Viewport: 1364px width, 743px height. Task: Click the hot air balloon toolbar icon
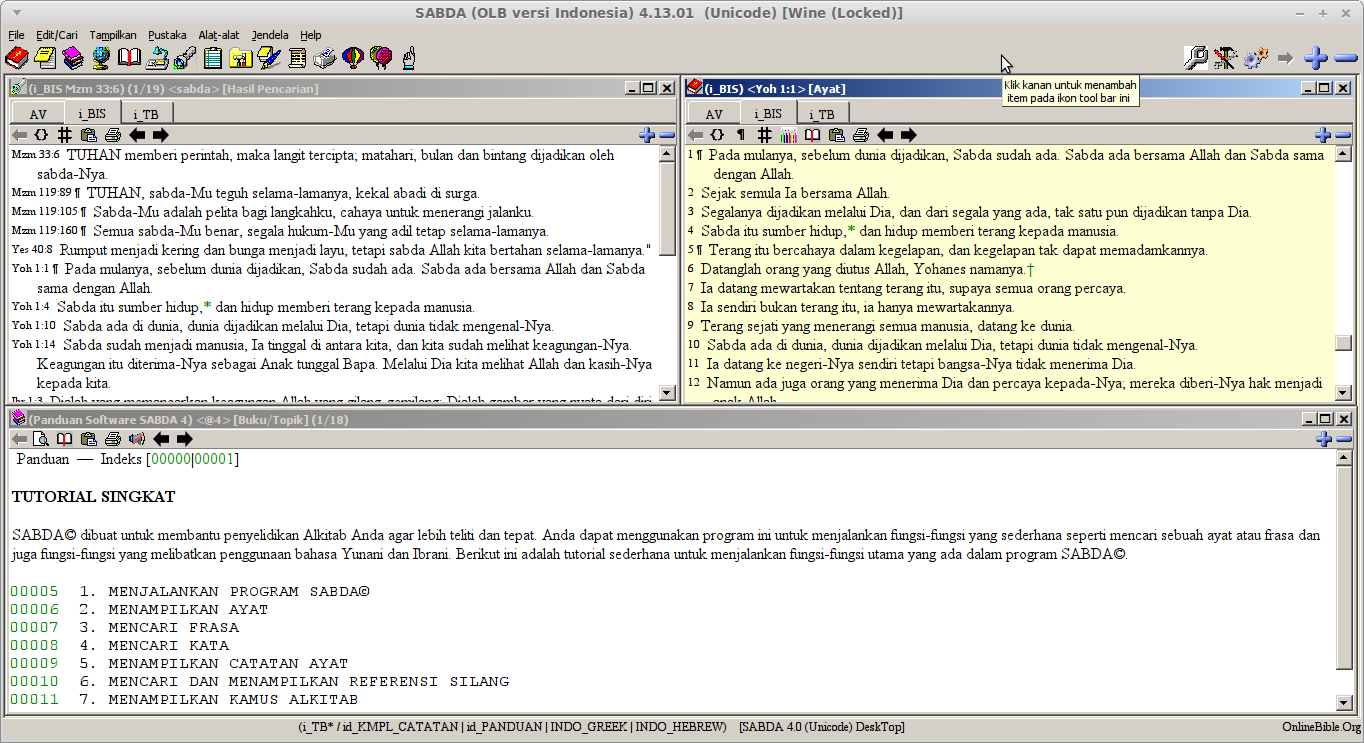click(x=352, y=58)
